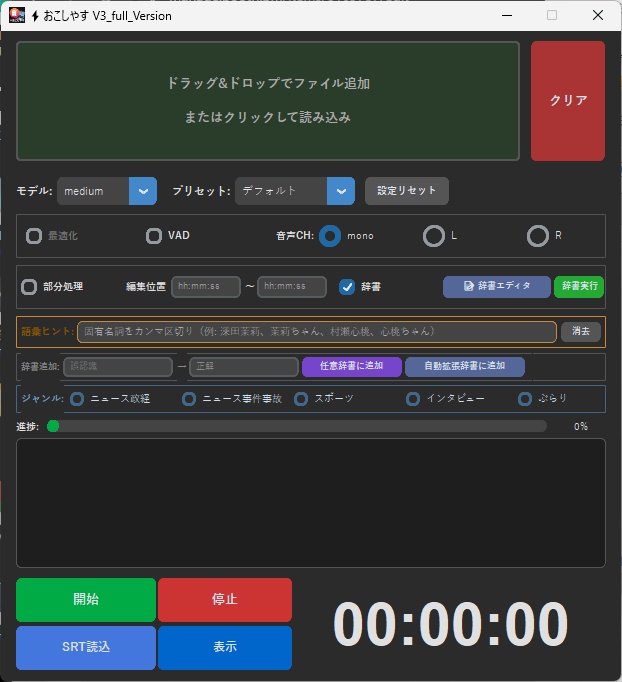
Task: Click the 00:00:00 timer display
Action: coord(450,623)
